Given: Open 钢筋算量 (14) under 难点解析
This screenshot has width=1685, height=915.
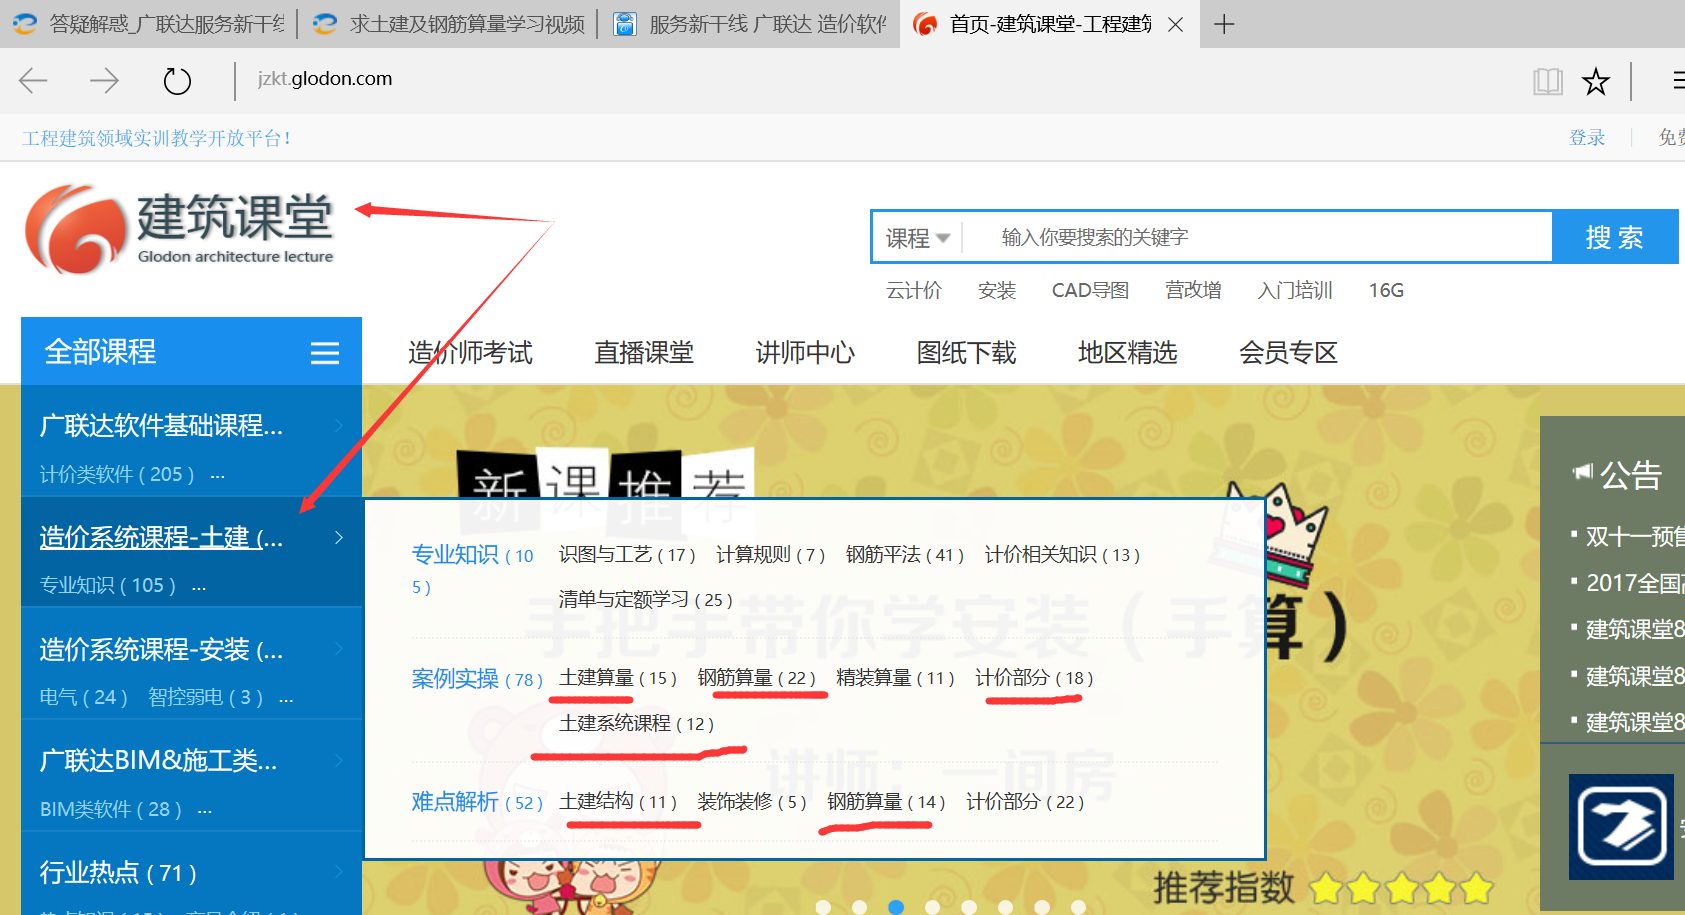Looking at the screenshot, I should [x=885, y=802].
